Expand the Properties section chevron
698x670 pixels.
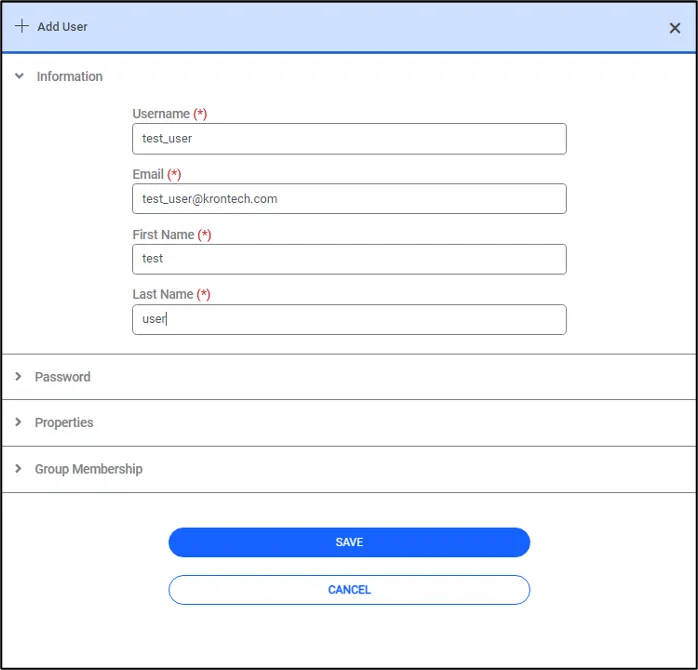click(18, 422)
